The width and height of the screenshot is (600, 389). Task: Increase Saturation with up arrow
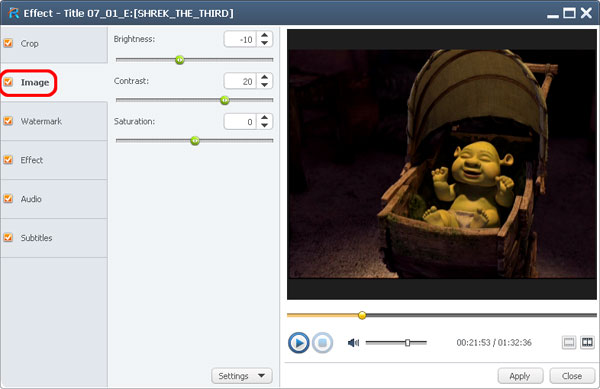tap(264, 118)
